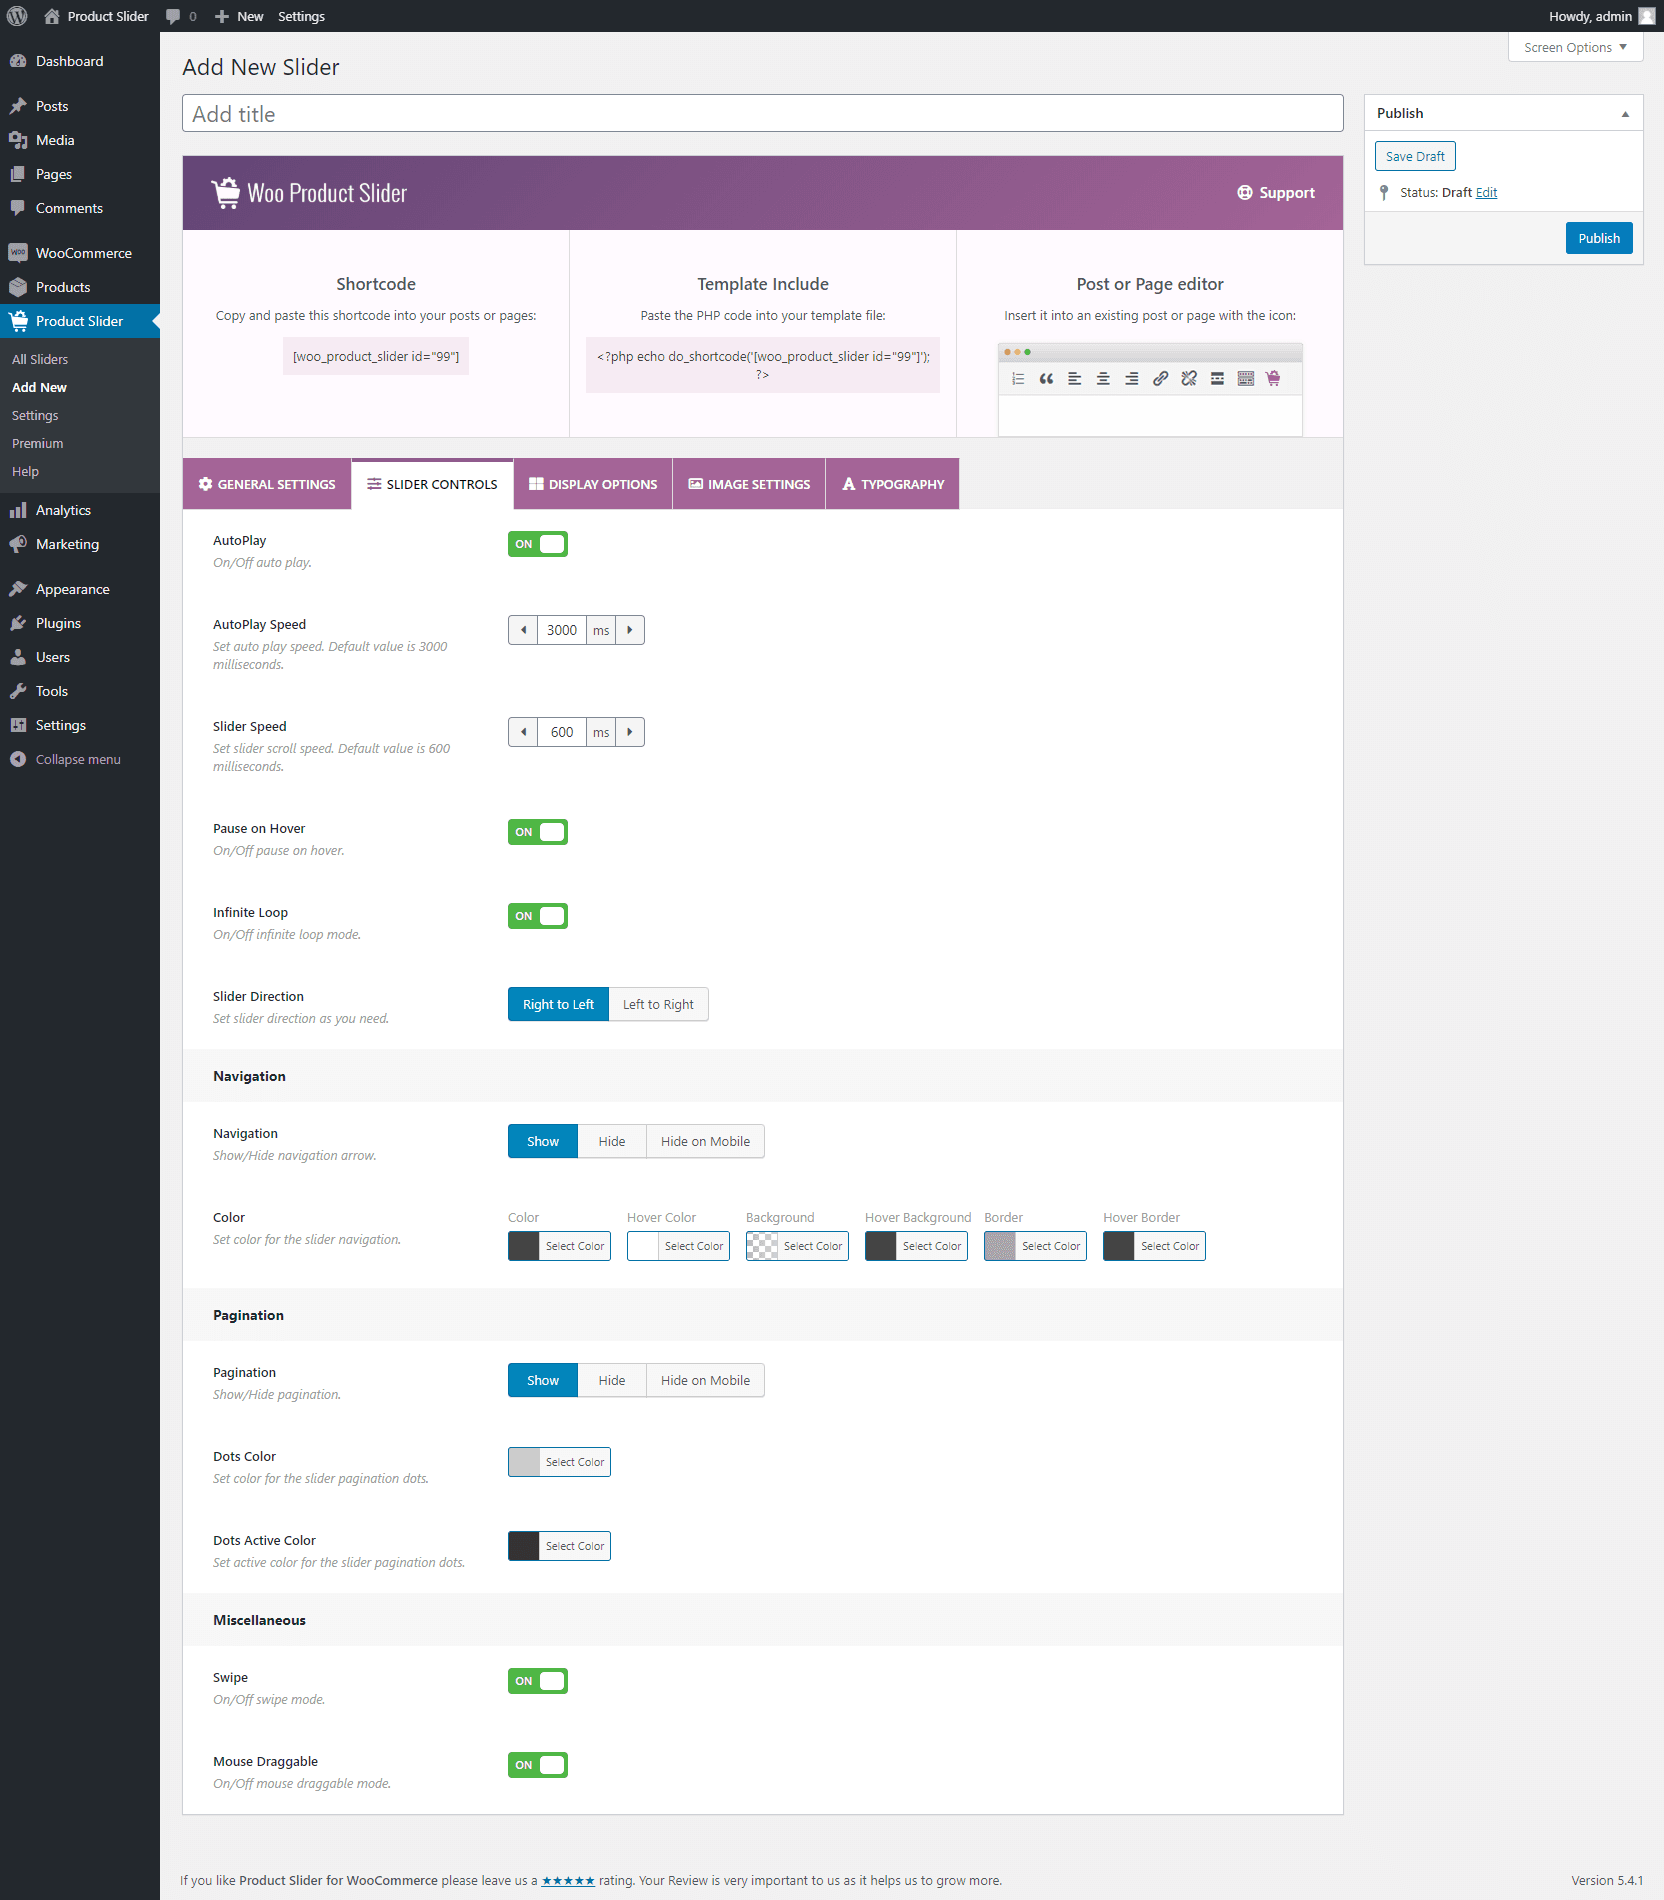Click the Dashboard gauge icon in sidebar
Viewport: 1664px width, 1900px height.
tap(18, 61)
